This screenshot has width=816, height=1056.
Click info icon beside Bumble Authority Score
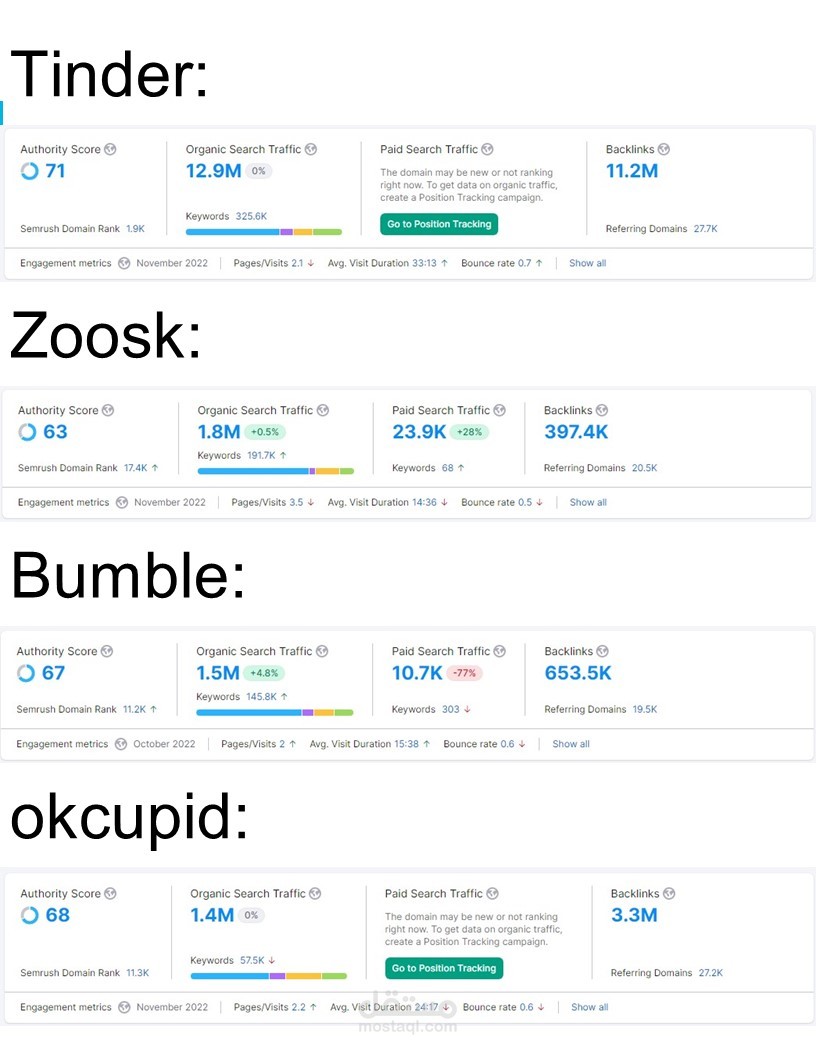(x=107, y=651)
